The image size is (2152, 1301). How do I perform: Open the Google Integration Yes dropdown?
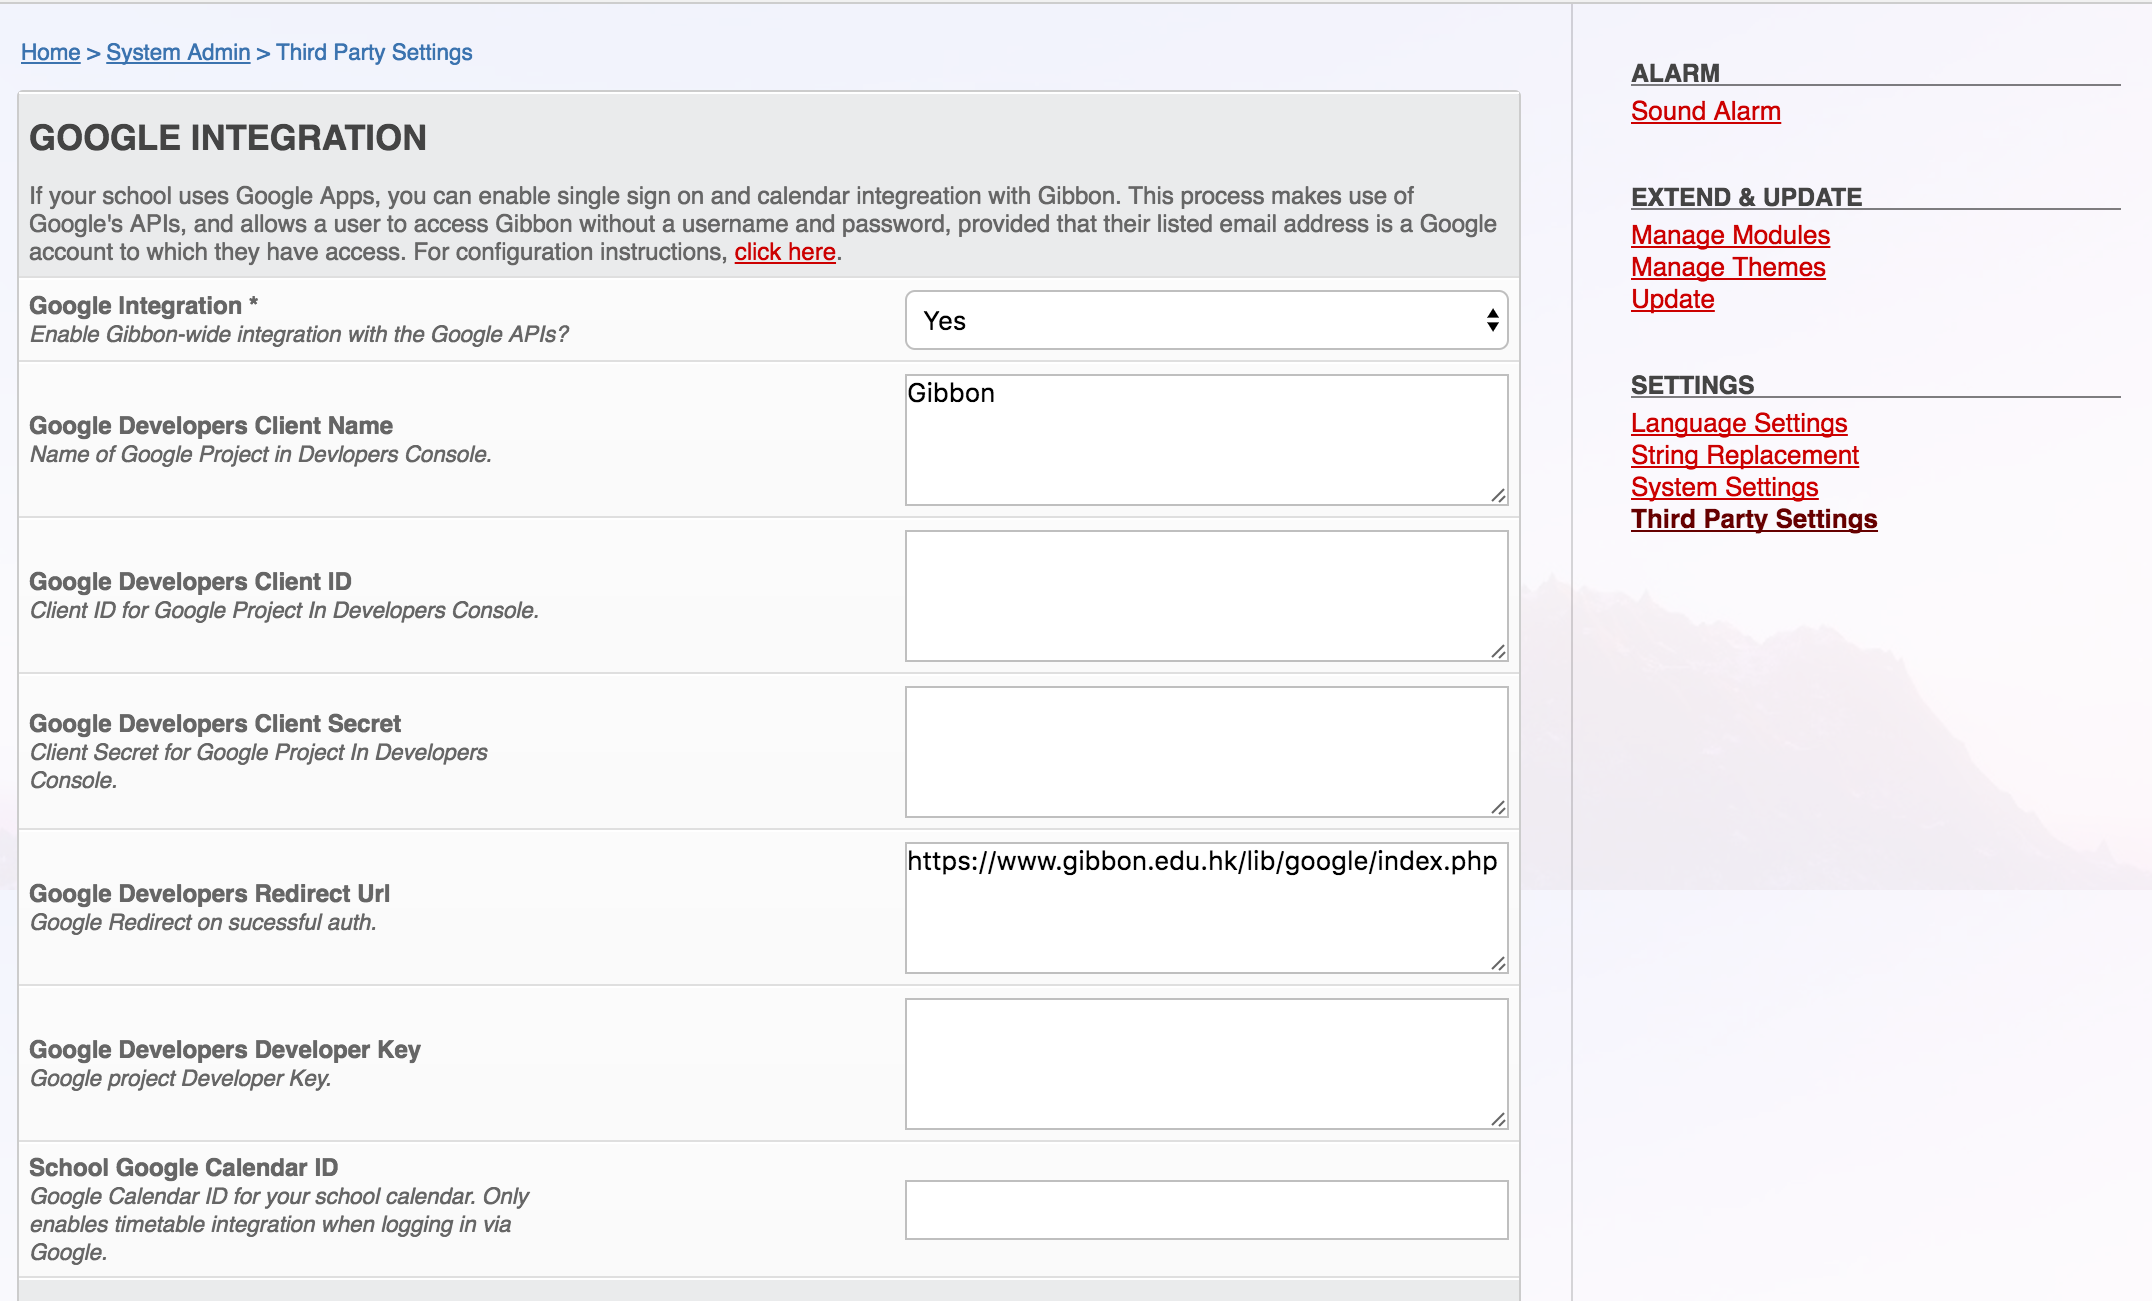coord(1206,320)
